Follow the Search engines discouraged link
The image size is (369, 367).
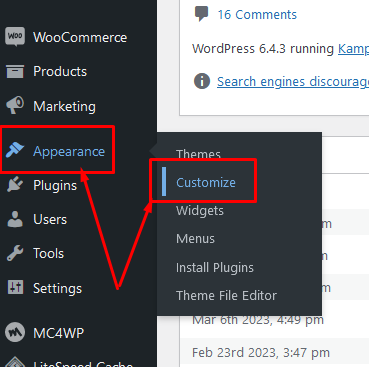(293, 82)
